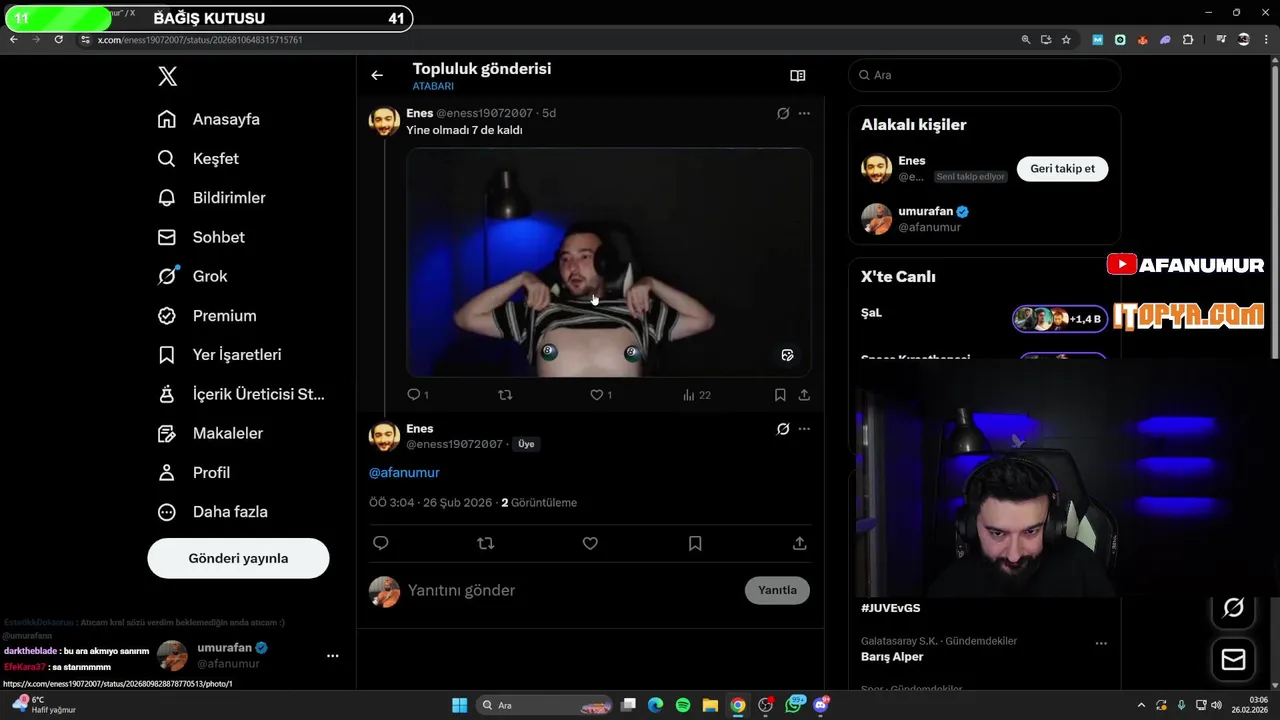Show hidden system tray icons

1142,705
